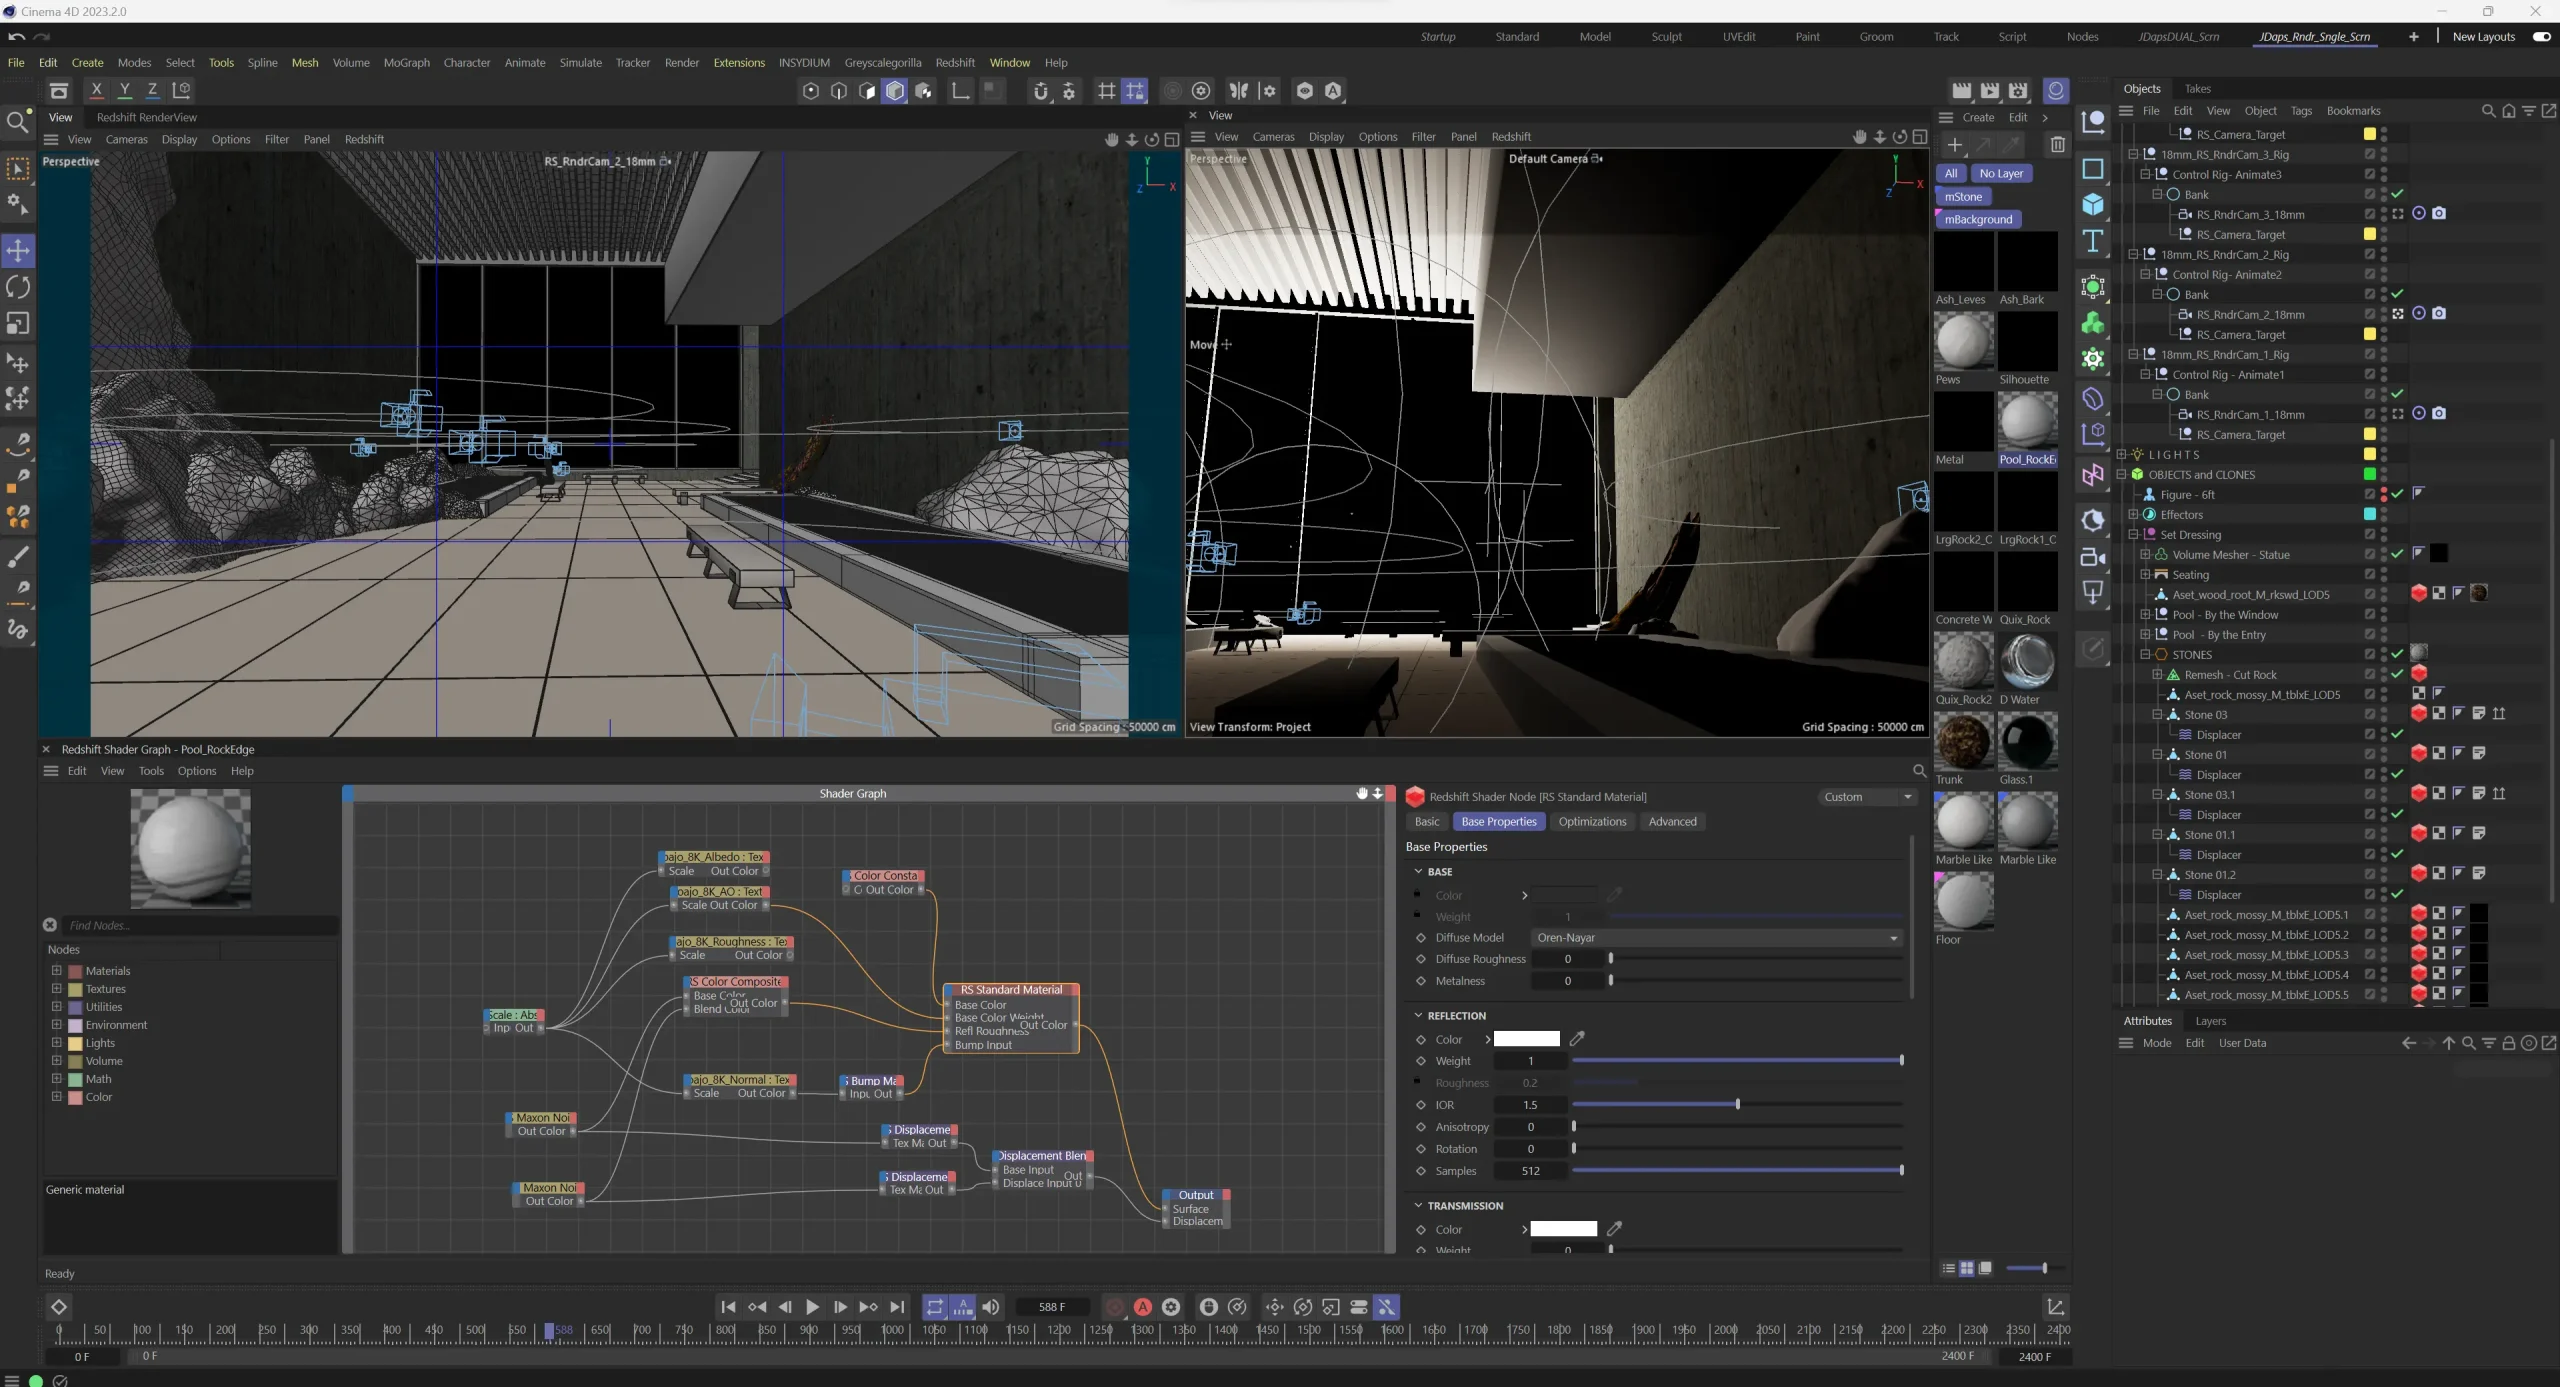Viewport: 2560px width, 1387px height.
Task: Expand the Materials node category
Action: tap(57, 970)
